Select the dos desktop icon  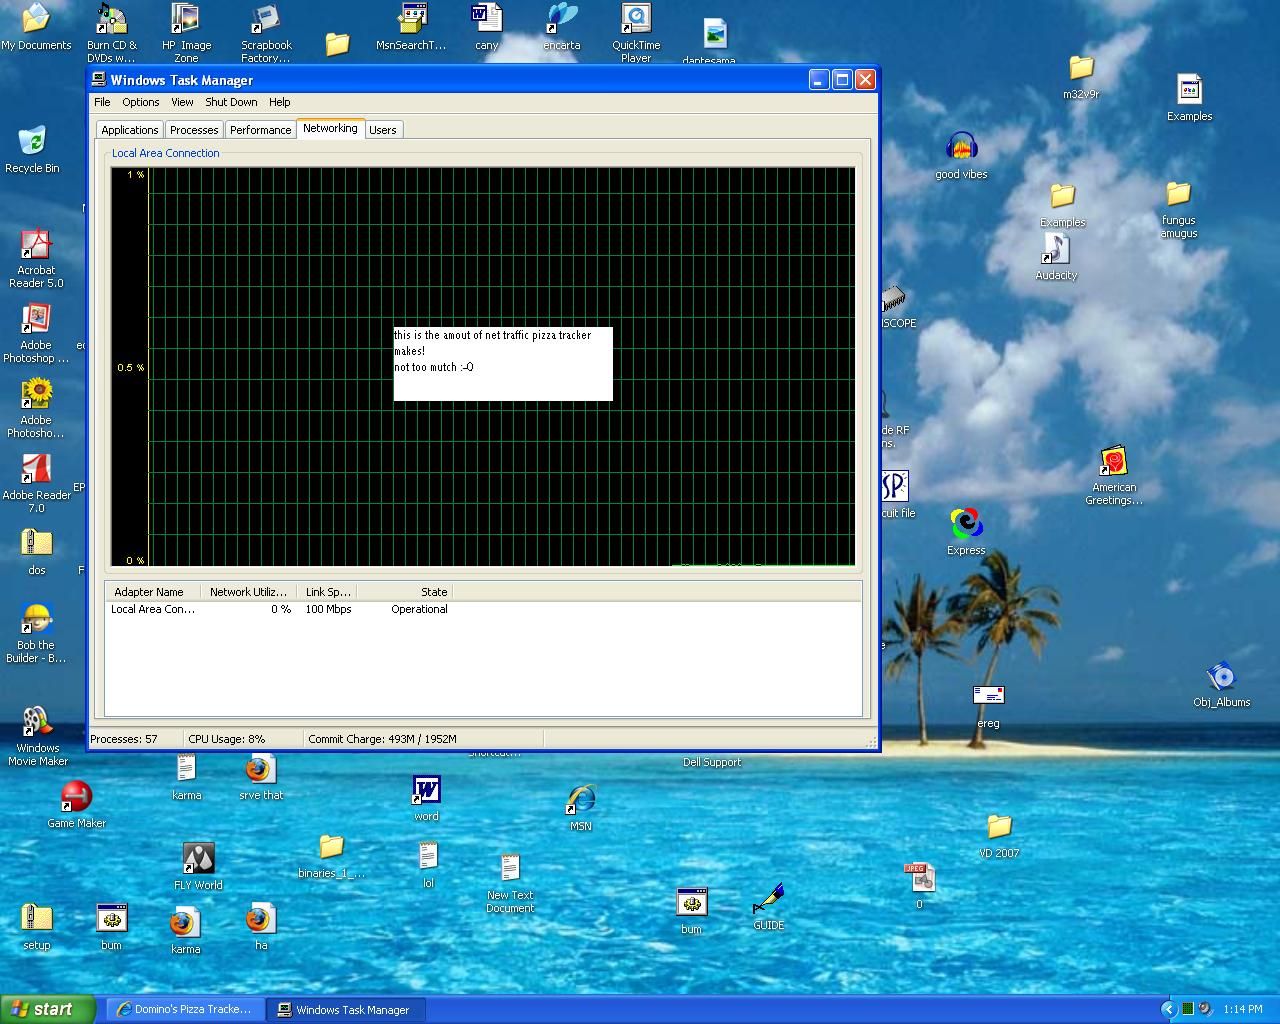click(x=37, y=552)
